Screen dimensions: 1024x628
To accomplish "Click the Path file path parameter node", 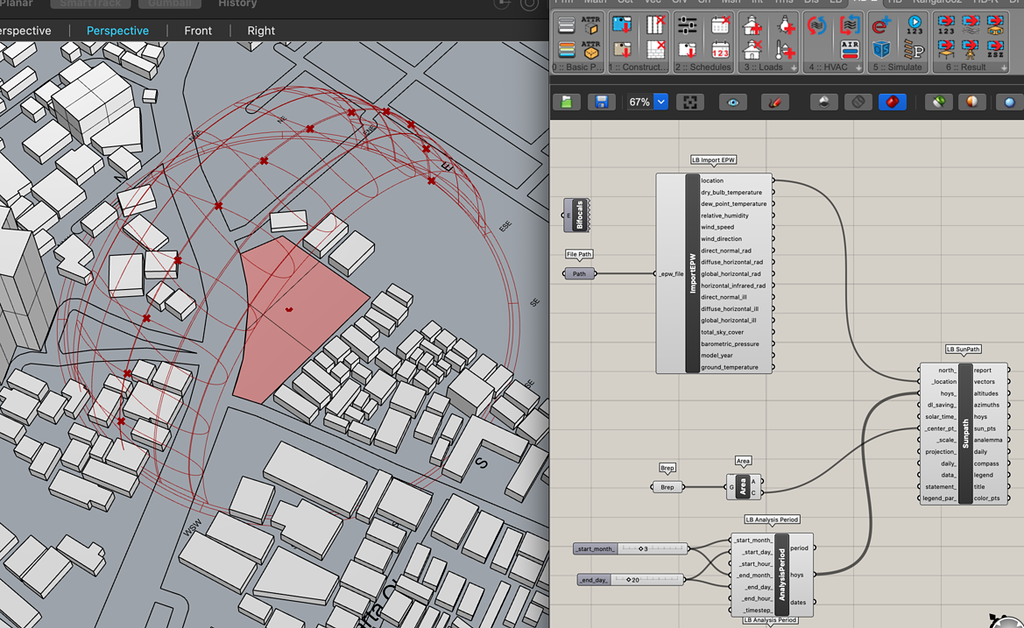I will coord(579,273).
